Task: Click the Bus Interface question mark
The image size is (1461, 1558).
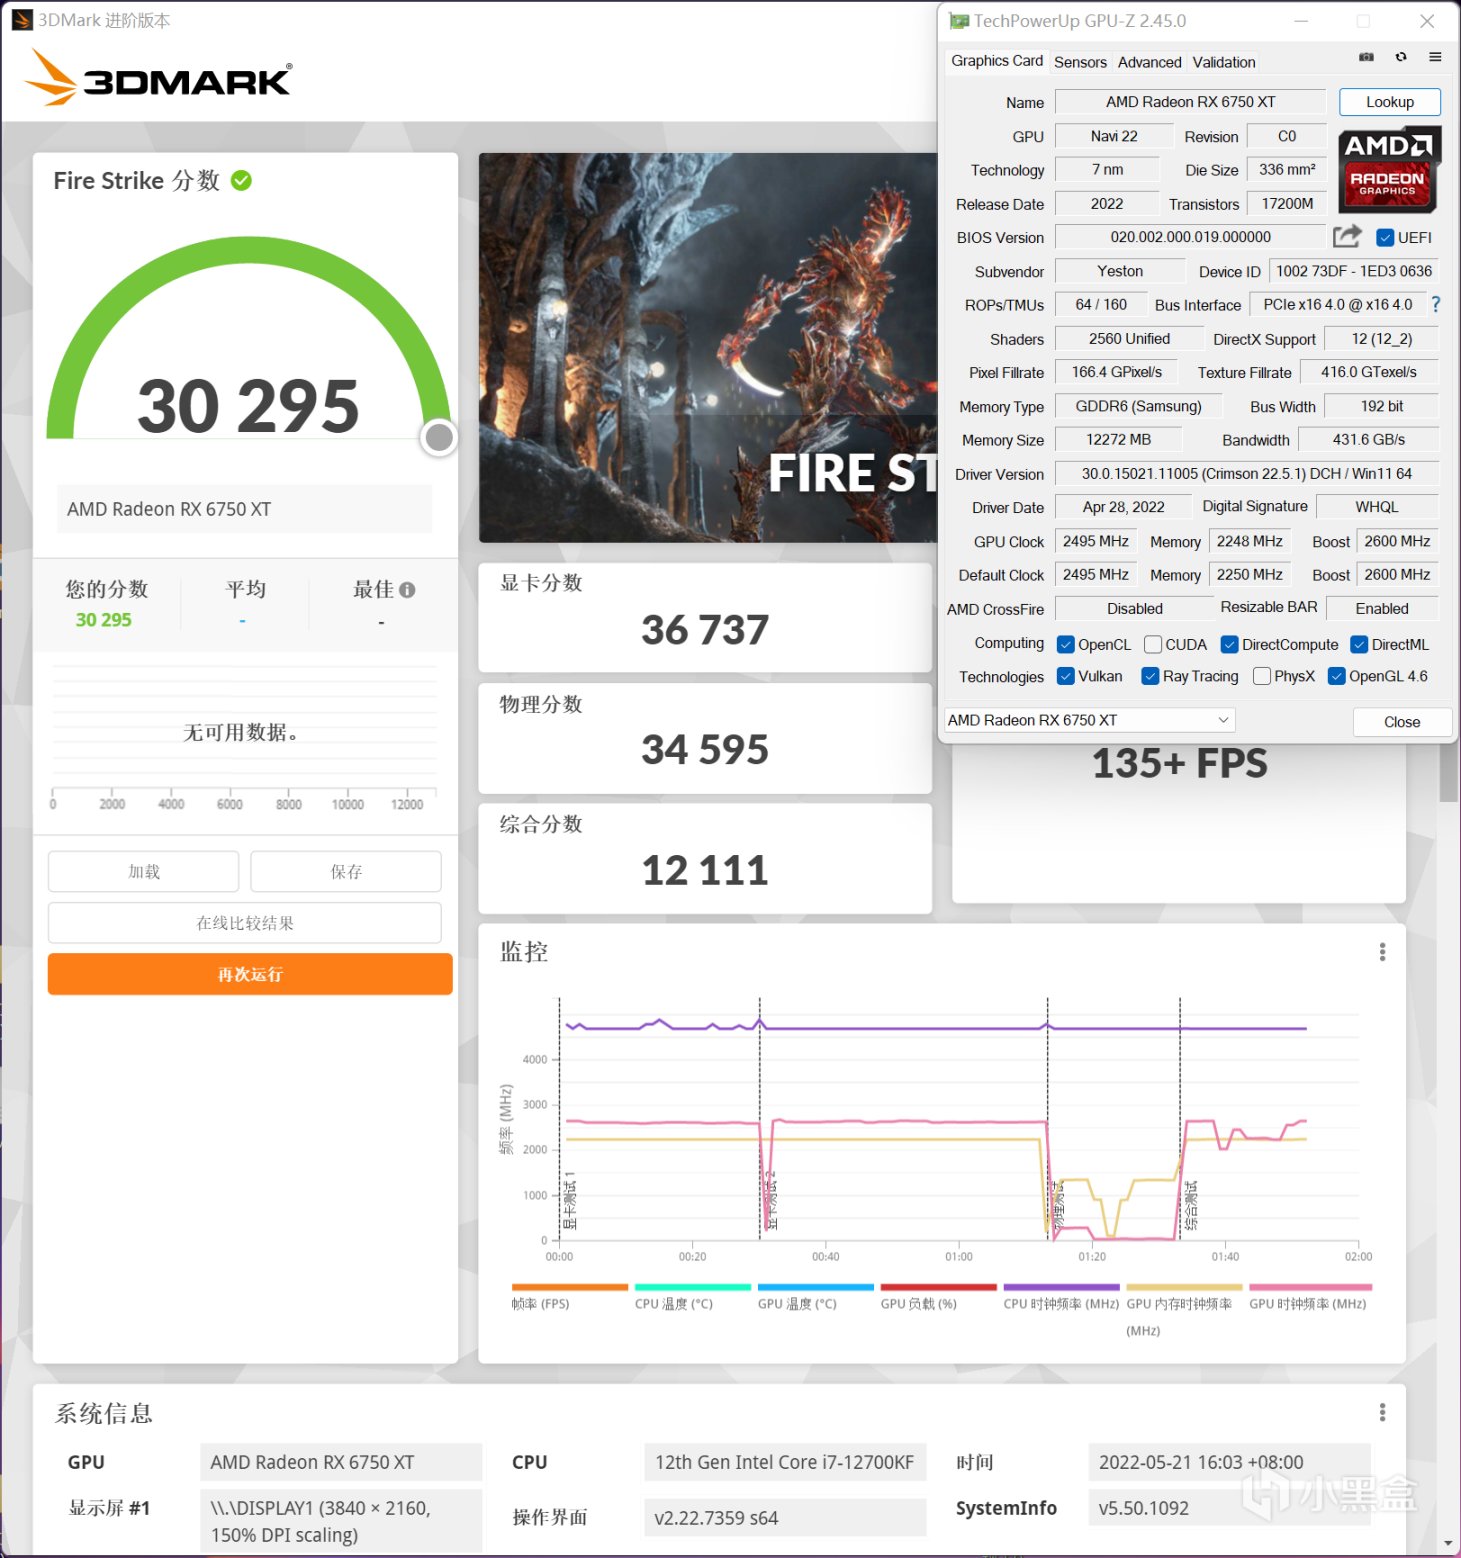Action: 1435,304
